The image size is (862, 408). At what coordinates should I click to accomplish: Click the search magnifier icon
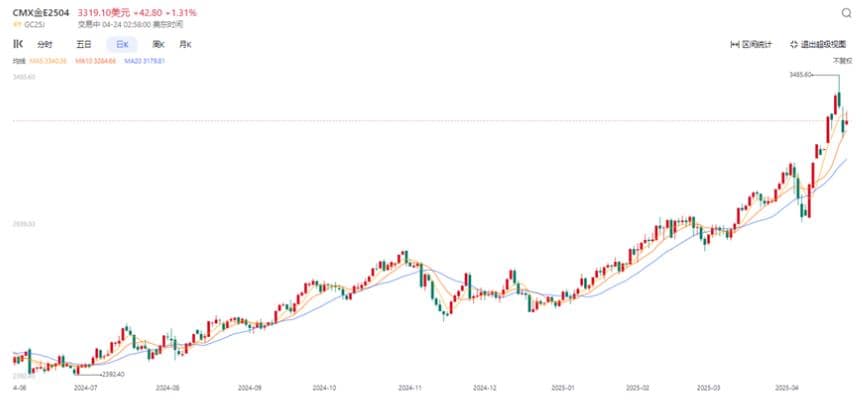[845, 12]
